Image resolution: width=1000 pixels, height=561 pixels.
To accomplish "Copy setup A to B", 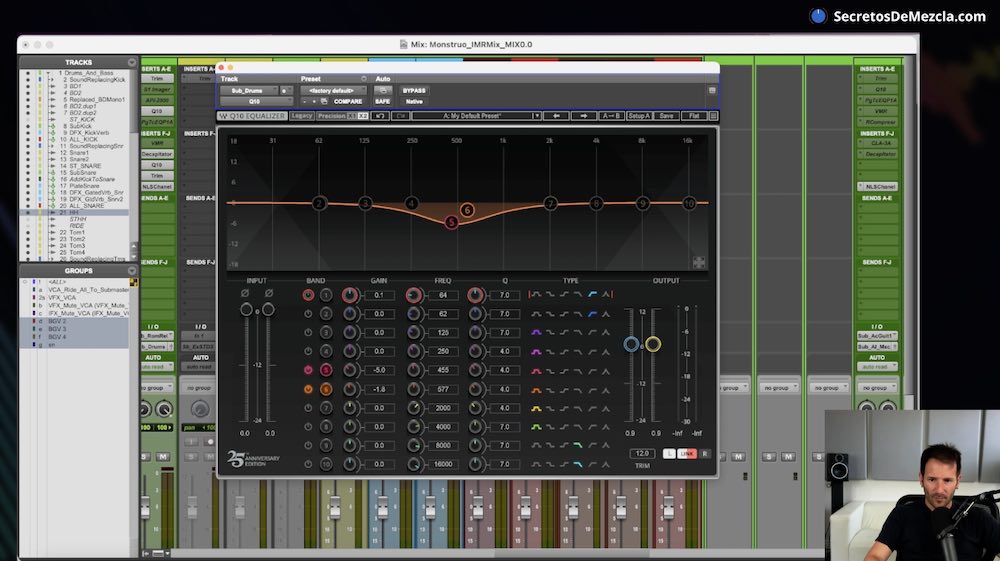I will (x=611, y=116).
